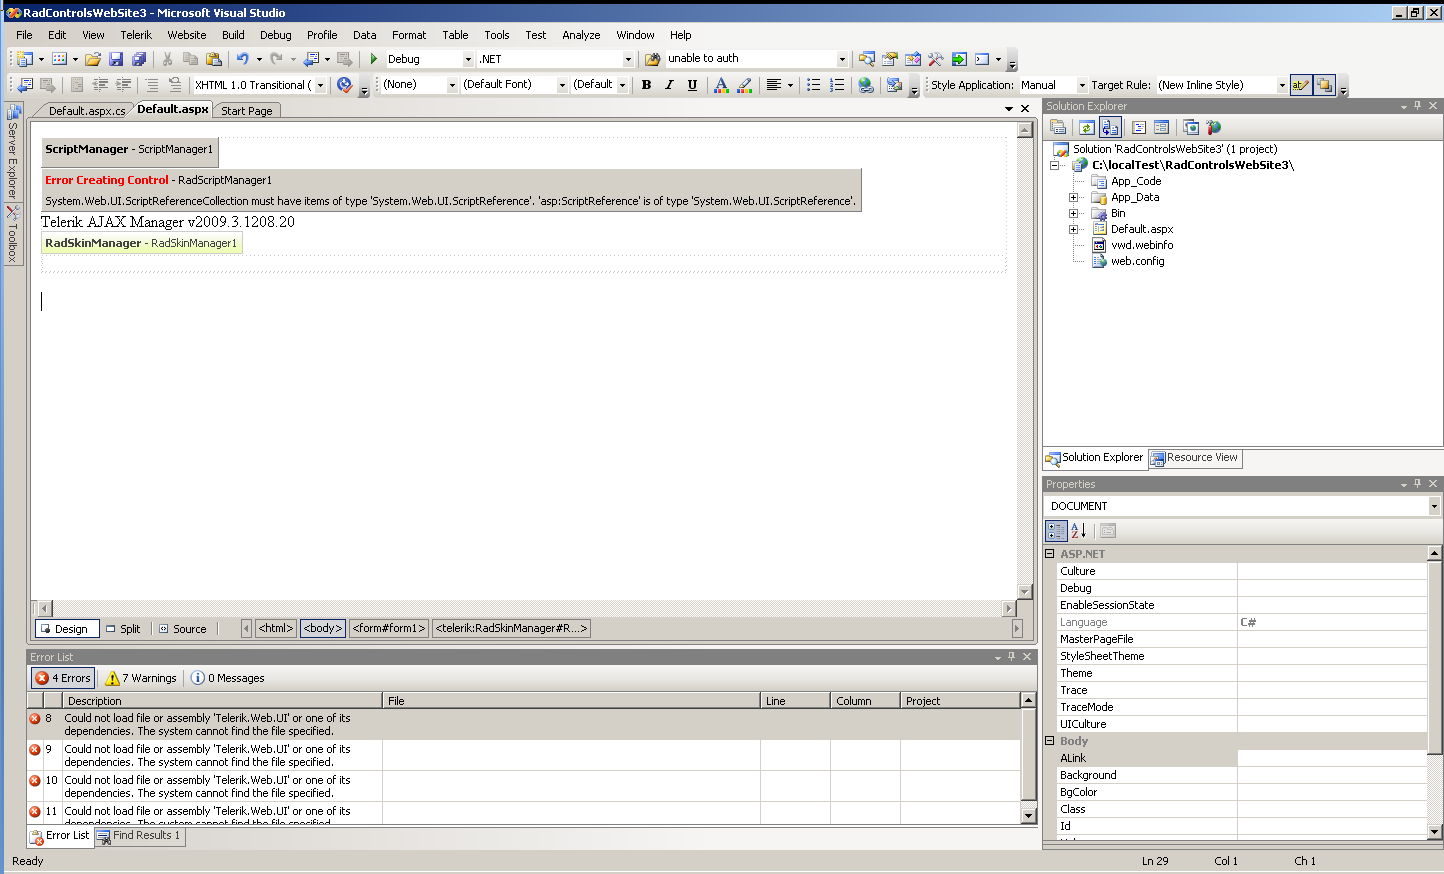Toggle the 7 Warnings filter
Image resolution: width=1444 pixels, height=874 pixels.
[142, 678]
